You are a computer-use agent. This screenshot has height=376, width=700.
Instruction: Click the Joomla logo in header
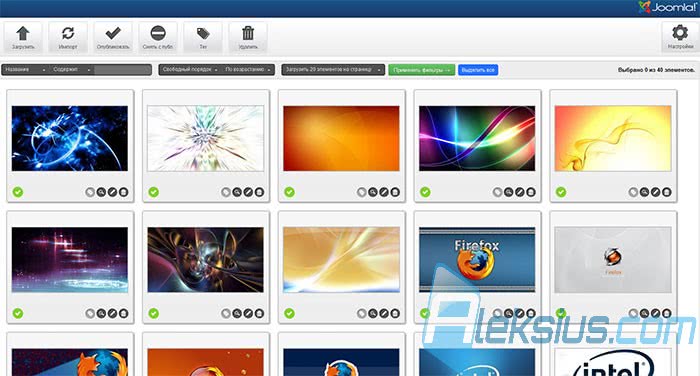point(667,7)
